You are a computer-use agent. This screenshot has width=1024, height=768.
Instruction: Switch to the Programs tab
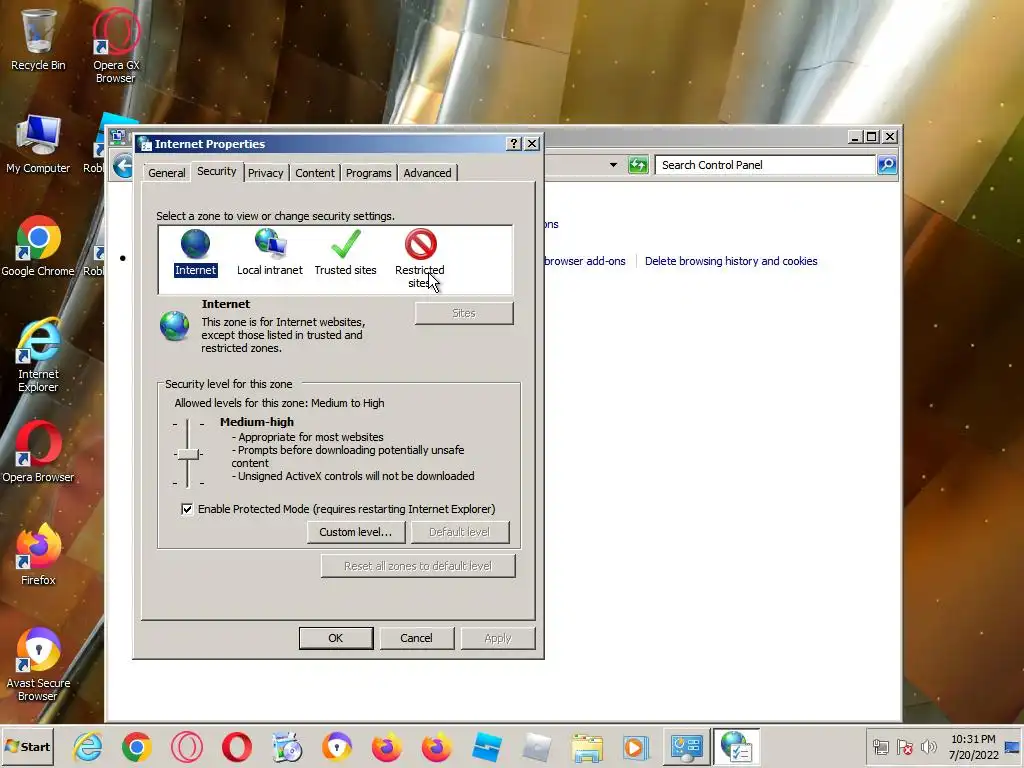pos(369,173)
